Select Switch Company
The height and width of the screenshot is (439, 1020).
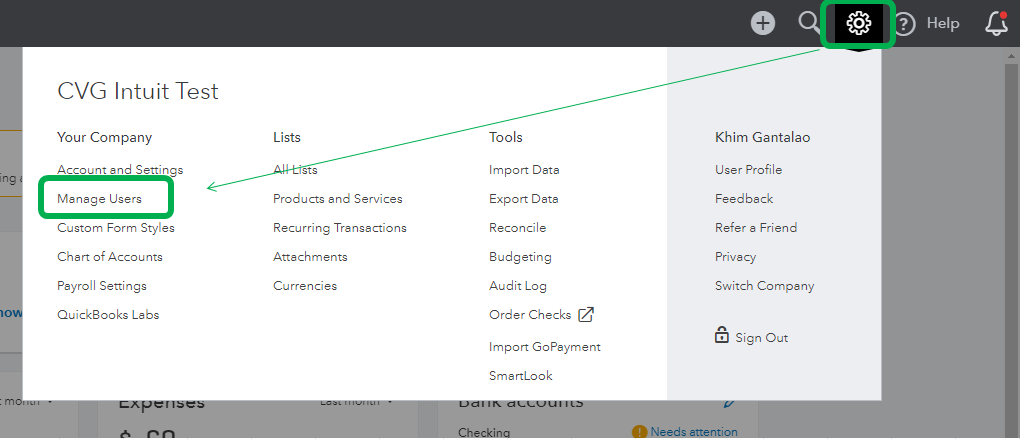pos(764,286)
